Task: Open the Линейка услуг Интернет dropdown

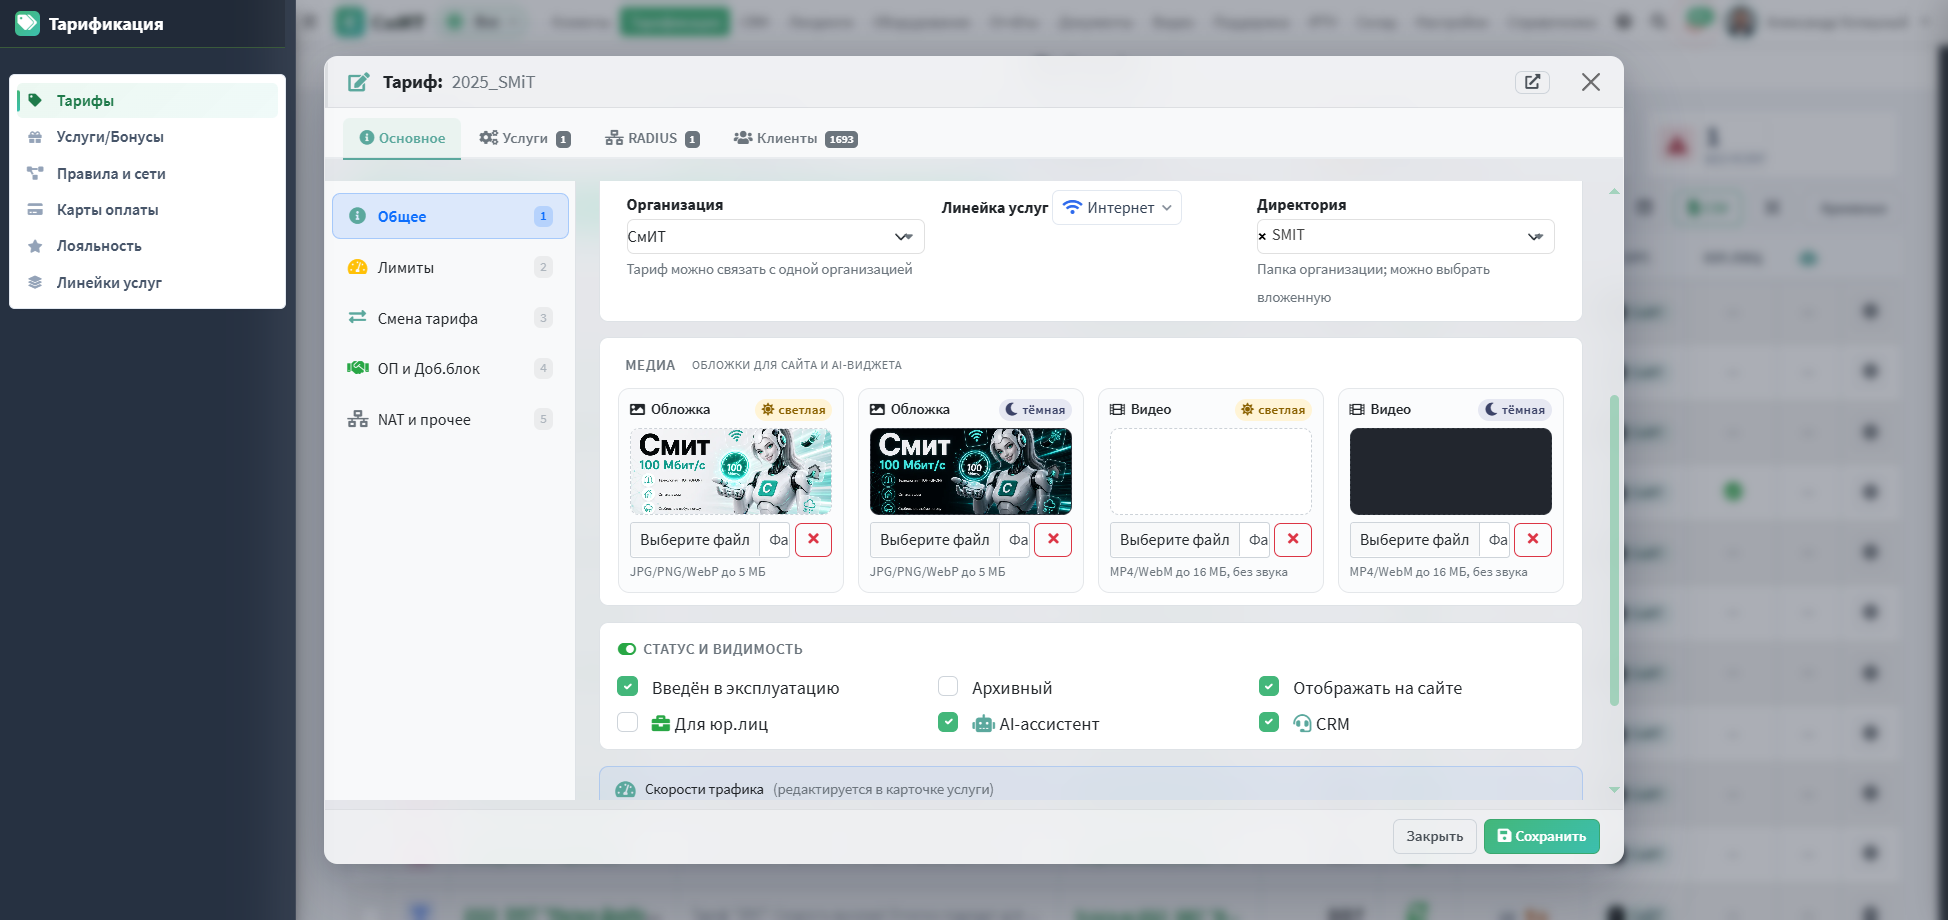Action: [x=1117, y=208]
